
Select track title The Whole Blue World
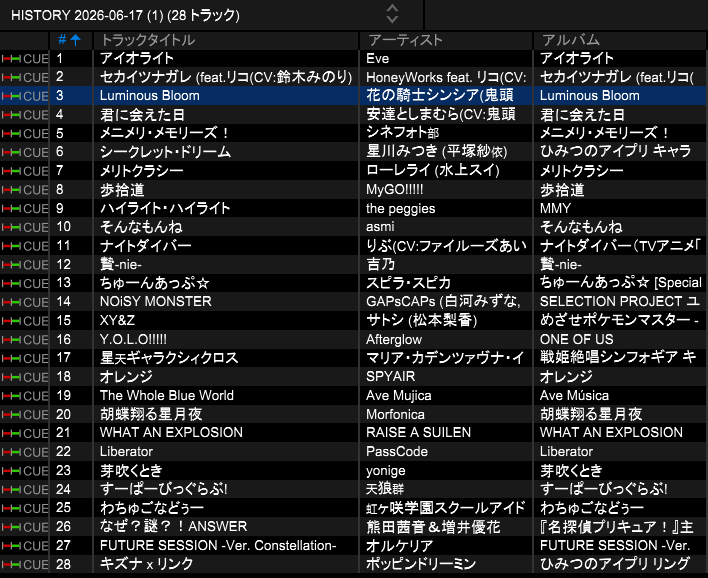pyautogui.click(x=167, y=396)
